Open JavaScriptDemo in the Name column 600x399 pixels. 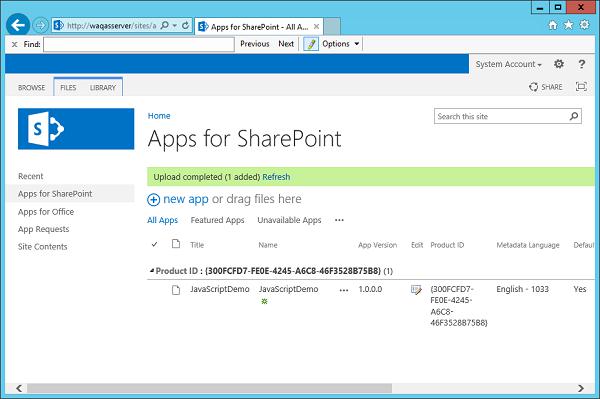tap(288, 289)
